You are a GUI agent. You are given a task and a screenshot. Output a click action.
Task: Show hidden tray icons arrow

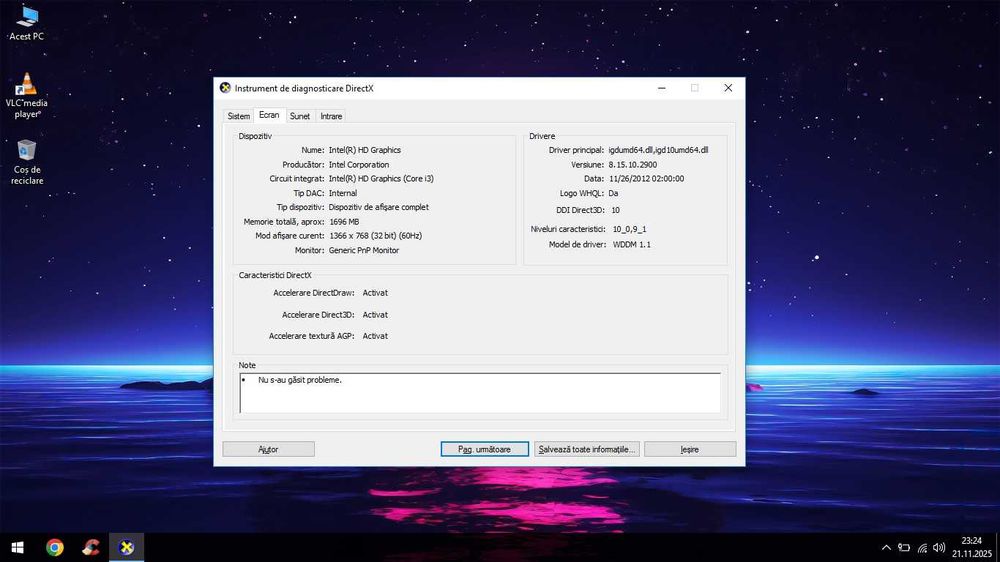pyautogui.click(x=886, y=547)
